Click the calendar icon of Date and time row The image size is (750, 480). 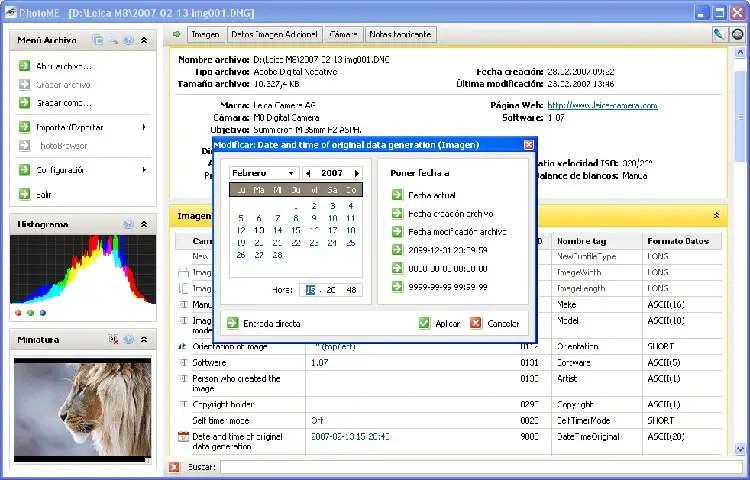[183, 436]
